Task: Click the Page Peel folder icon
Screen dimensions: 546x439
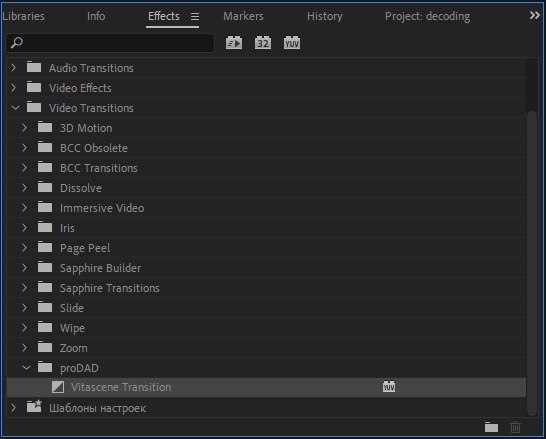Action: pos(45,247)
